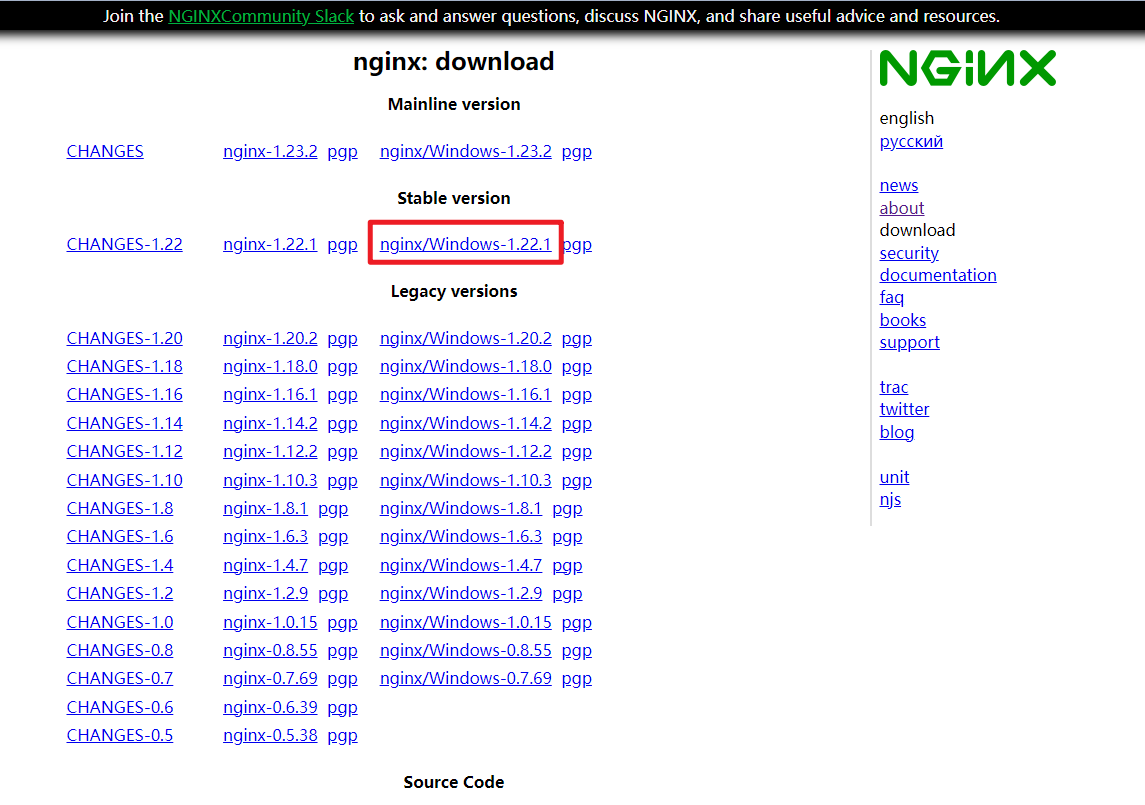Visit the faq page
This screenshot has width=1145, height=805.
pos(891,297)
